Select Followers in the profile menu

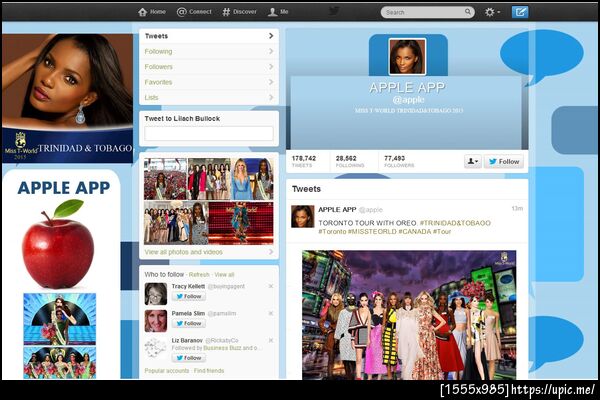click(x=209, y=67)
